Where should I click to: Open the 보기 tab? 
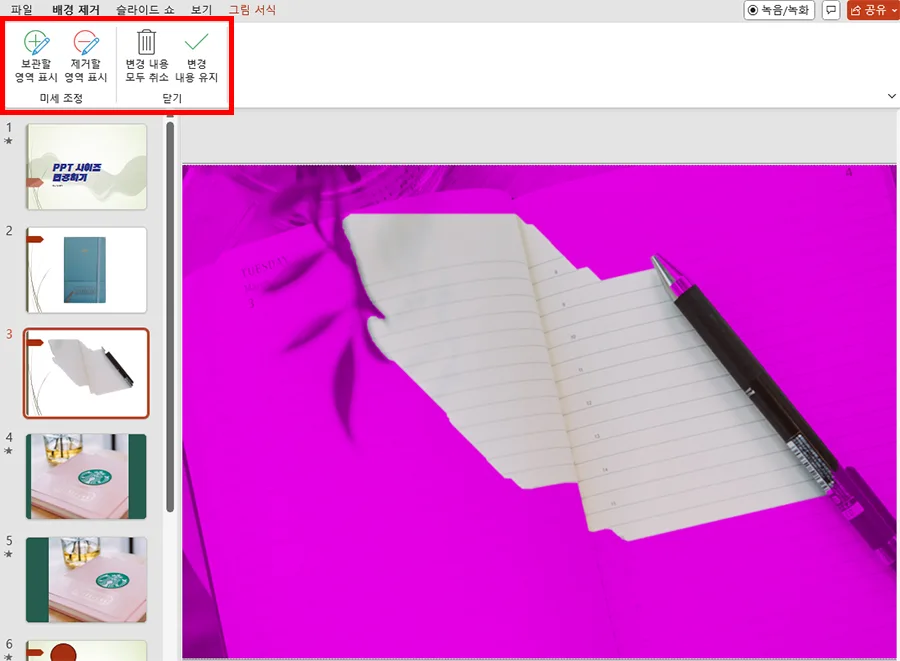tap(201, 10)
